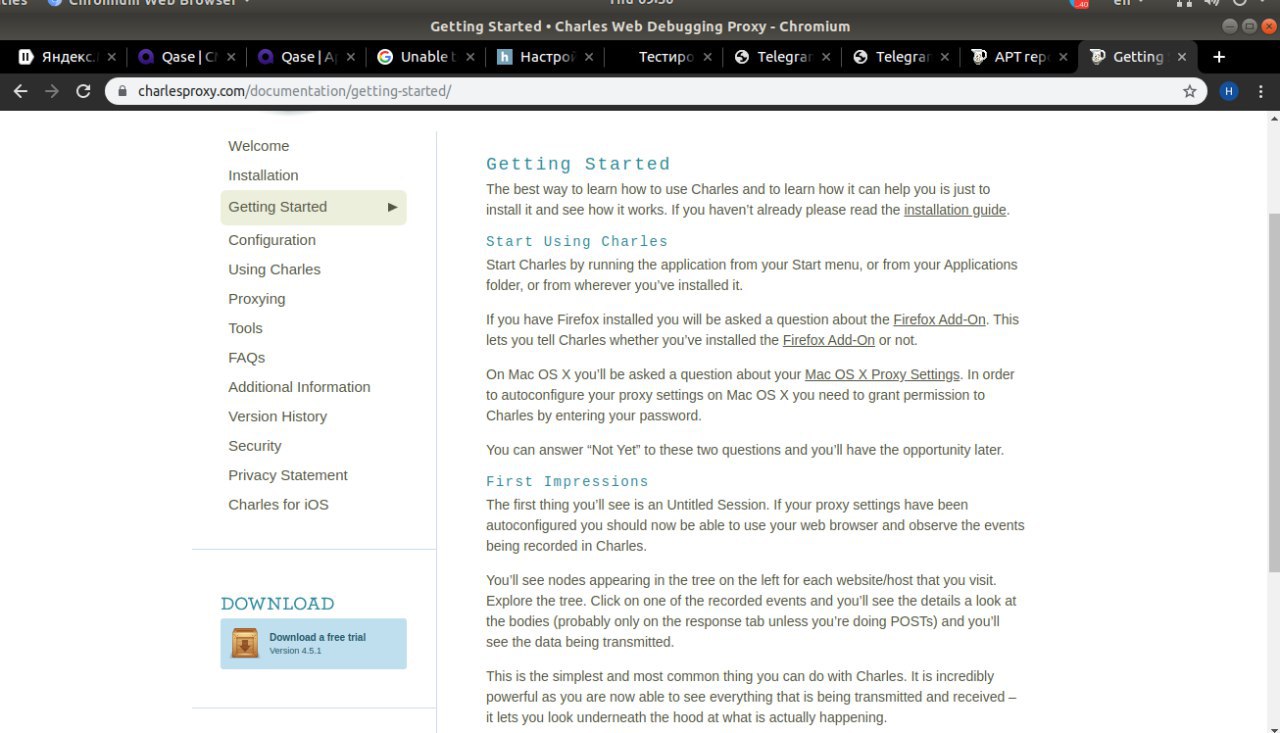Open the Installation sidebar link
The width and height of the screenshot is (1280, 733).
click(263, 175)
